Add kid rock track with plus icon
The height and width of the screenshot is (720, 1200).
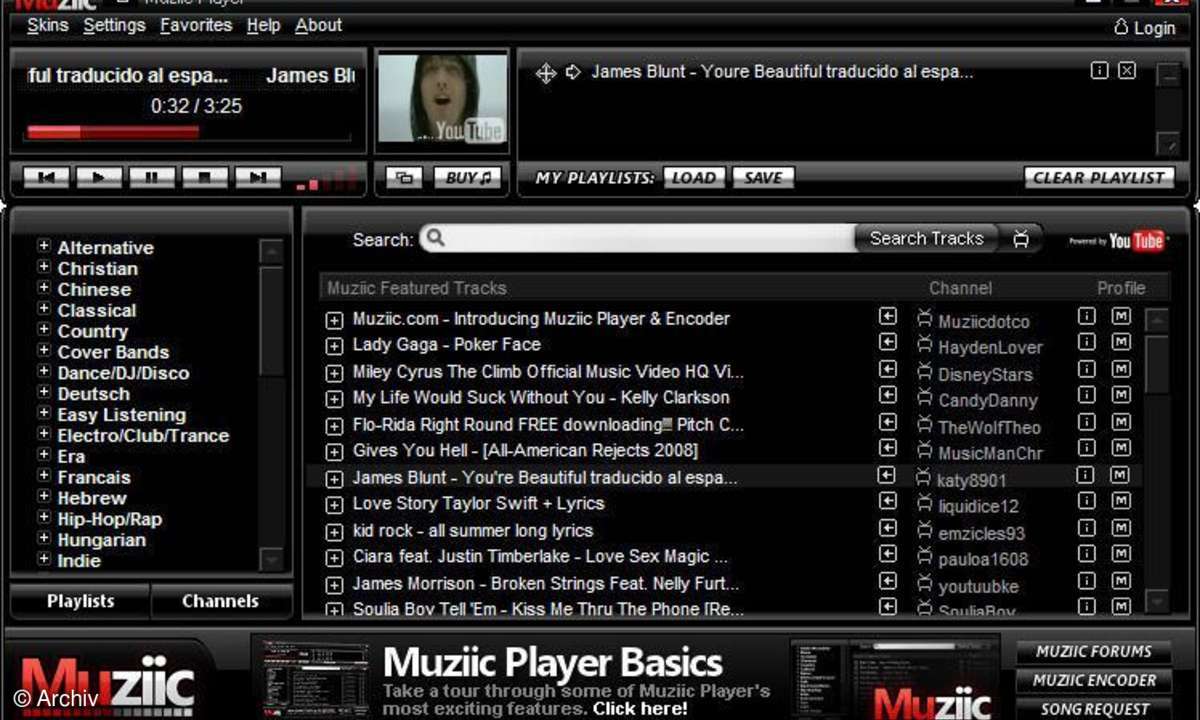[x=334, y=533]
